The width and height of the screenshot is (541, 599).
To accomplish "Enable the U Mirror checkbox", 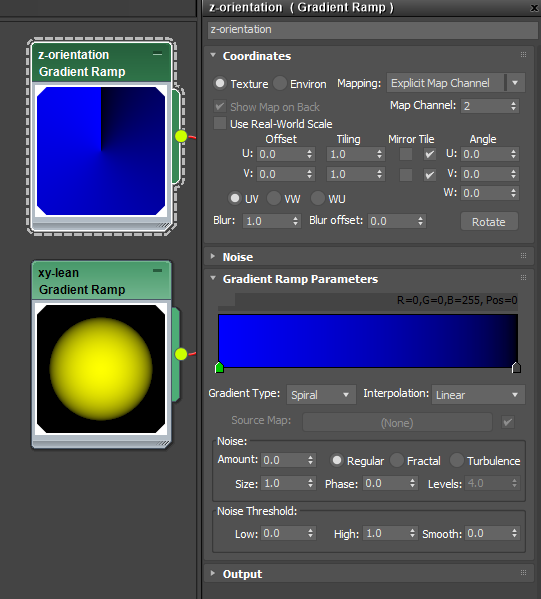I will click(x=406, y=154).
